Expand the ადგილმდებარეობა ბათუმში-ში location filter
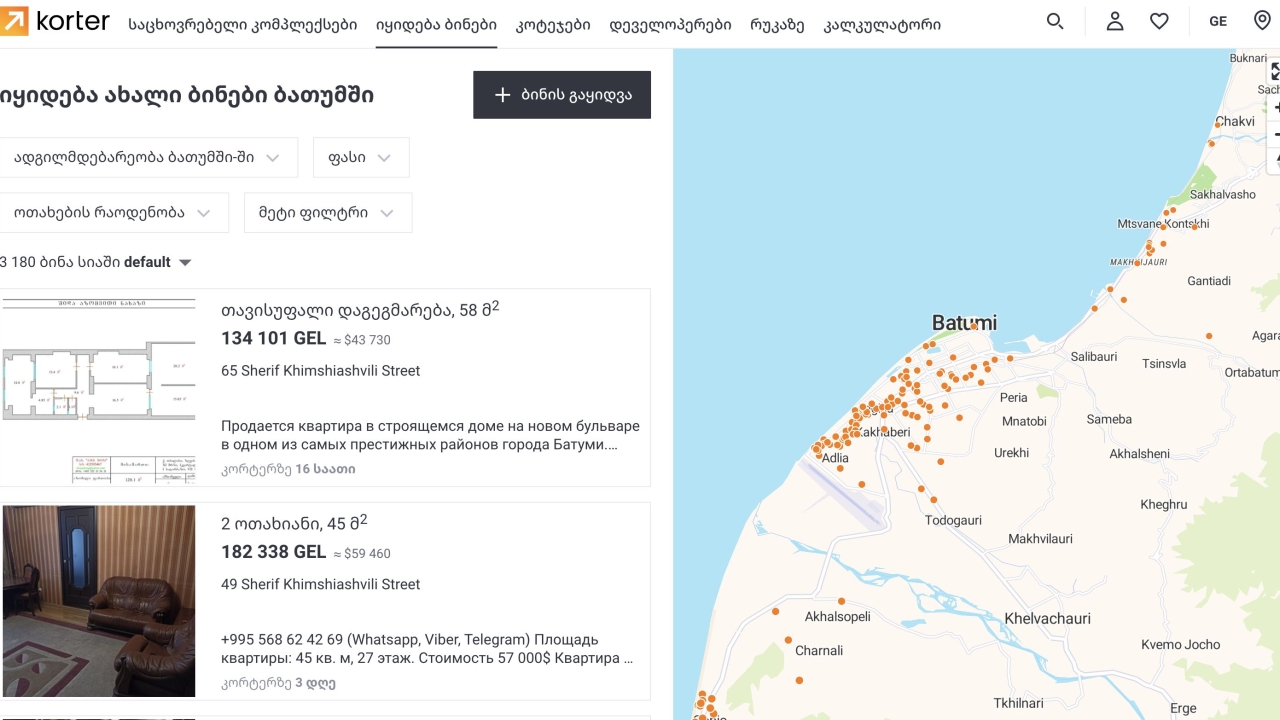Screen dimensions: 1280x720 148,158
